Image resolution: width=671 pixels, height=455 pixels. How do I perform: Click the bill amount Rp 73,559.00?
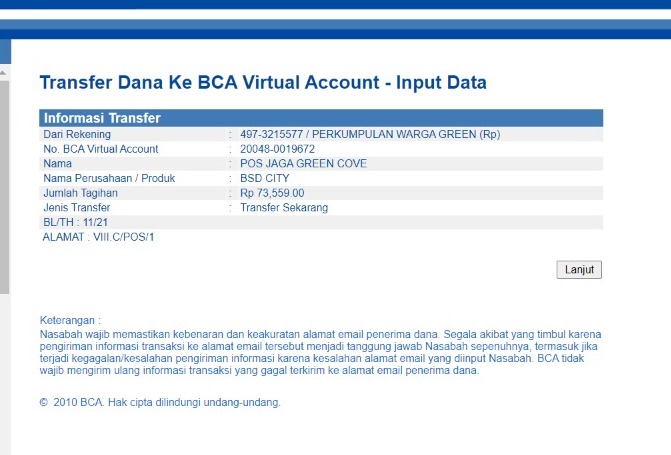point(272,193)
